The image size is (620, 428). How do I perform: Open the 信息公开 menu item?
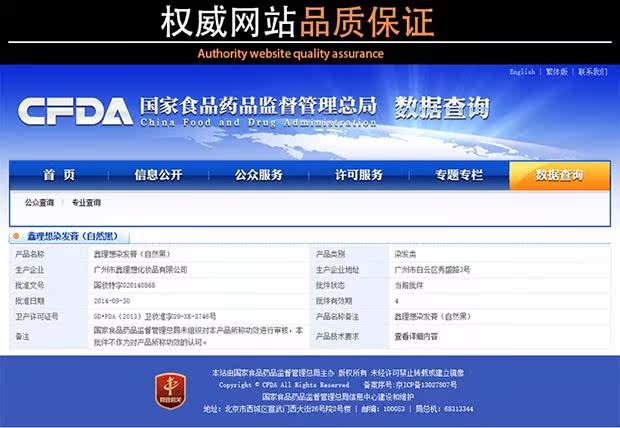tap(158, 175)
